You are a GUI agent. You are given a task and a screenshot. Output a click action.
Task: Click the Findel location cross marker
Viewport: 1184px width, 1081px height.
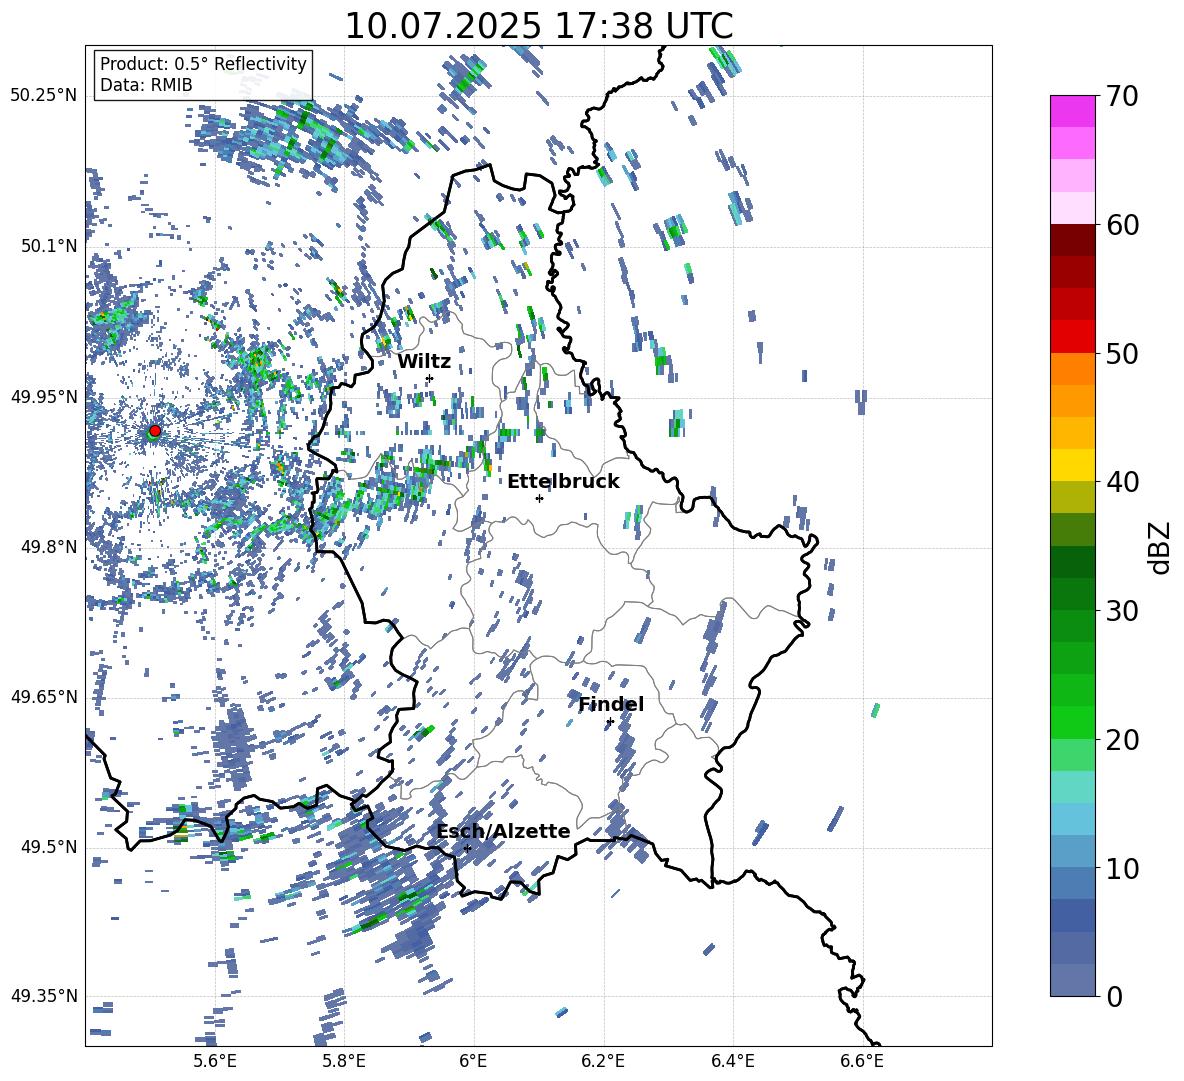tap(610, 722)
